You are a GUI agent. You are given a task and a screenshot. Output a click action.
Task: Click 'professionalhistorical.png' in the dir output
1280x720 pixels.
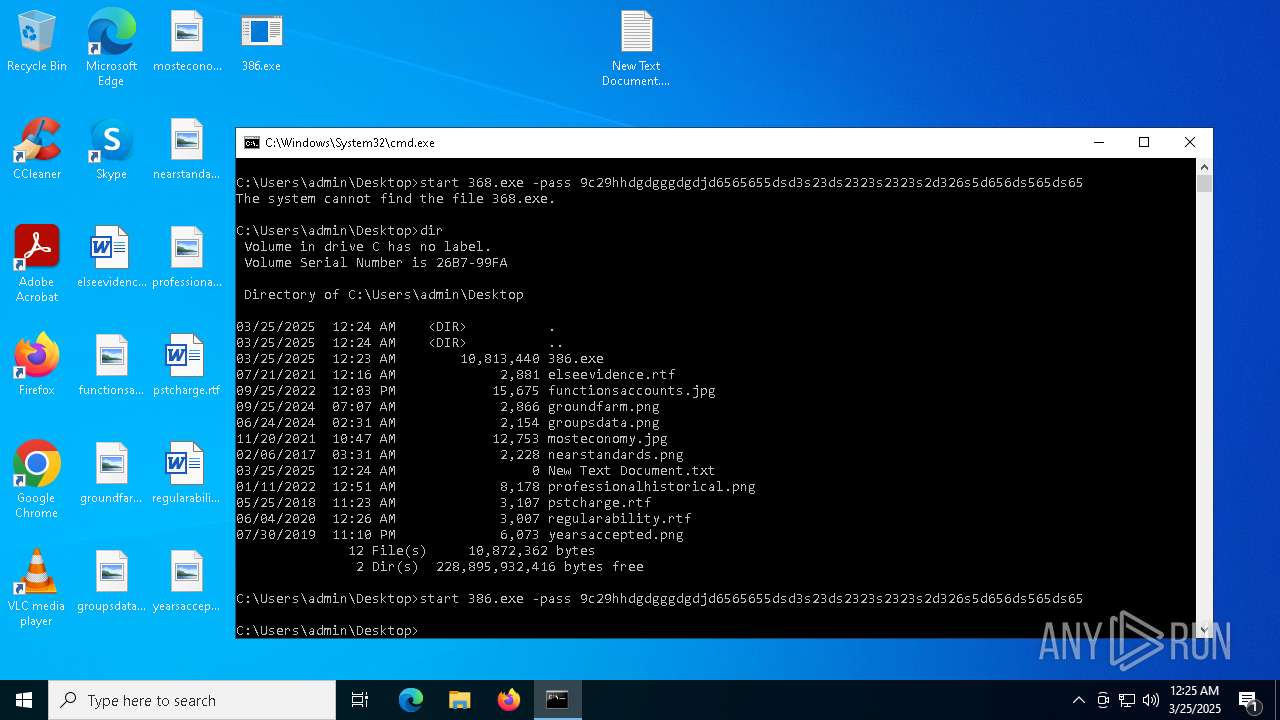tap(652, 487)
